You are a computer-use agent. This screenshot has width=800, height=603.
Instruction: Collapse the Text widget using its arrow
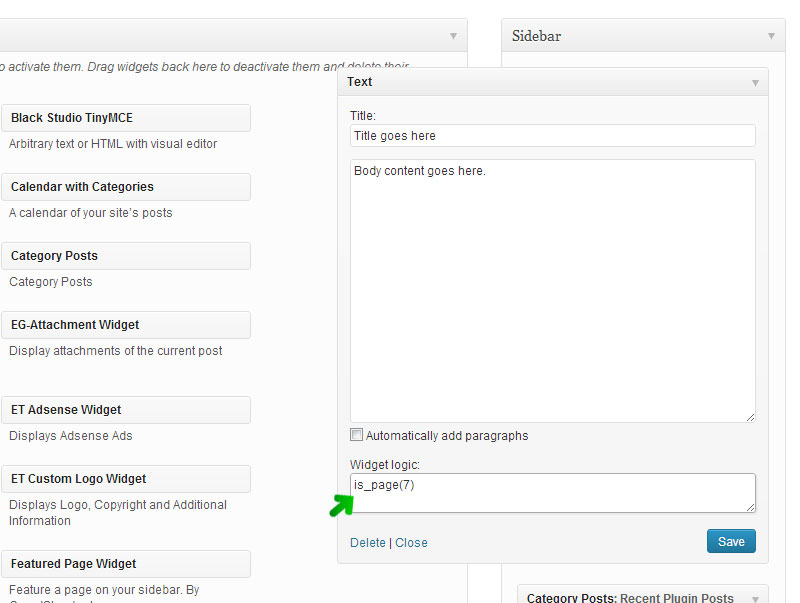[x=755, y=83]
